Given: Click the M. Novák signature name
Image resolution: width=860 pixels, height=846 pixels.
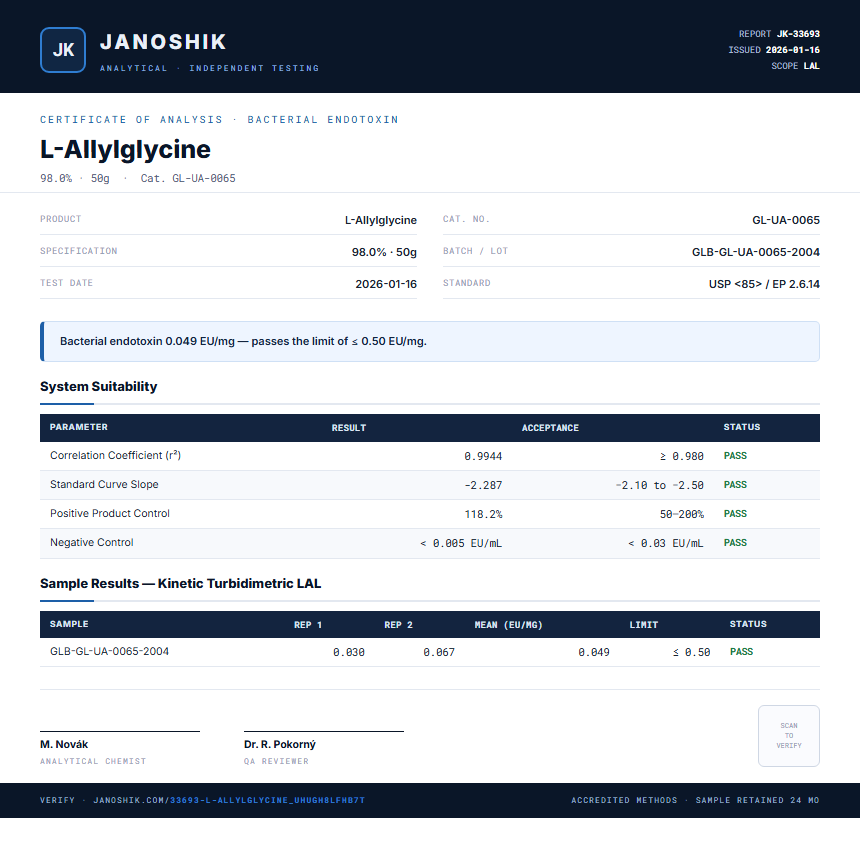Looking at the screenshot, I should click(x=64, y=745).
